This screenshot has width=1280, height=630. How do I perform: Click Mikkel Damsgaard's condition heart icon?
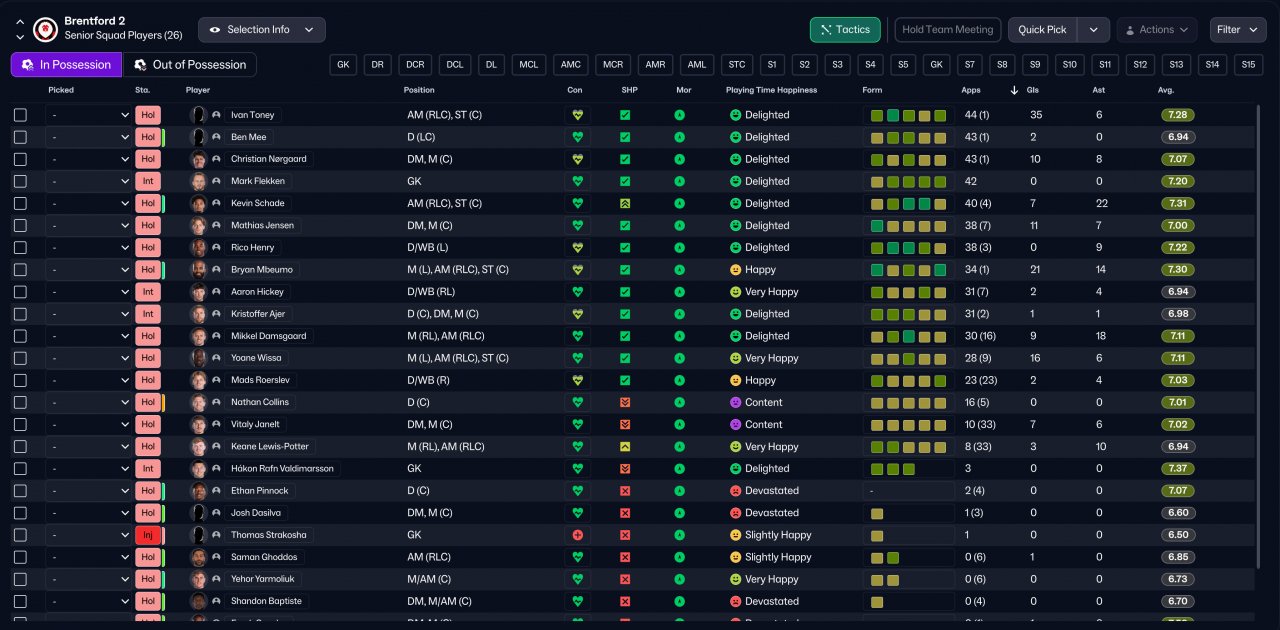577,336
